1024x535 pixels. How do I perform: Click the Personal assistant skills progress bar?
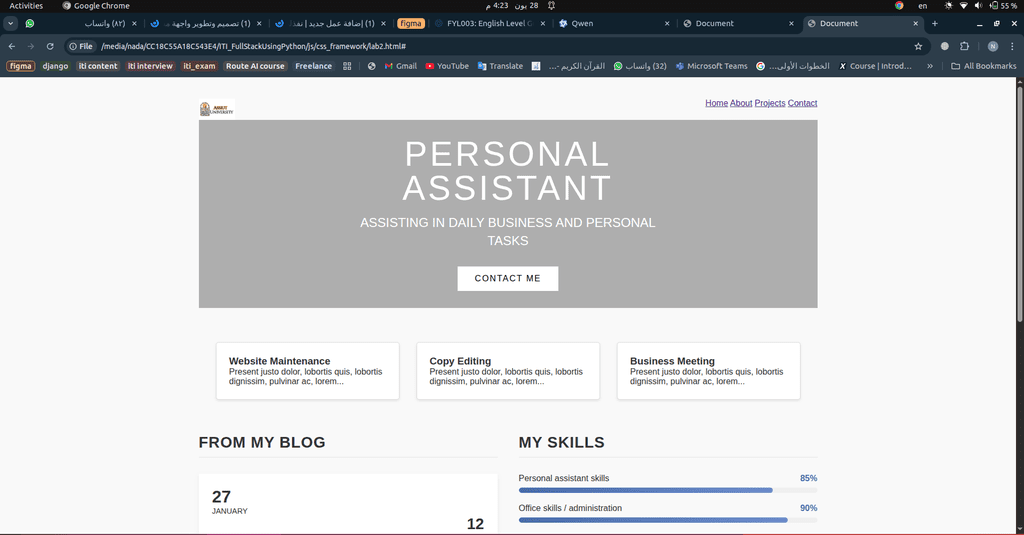coord(667,490)
